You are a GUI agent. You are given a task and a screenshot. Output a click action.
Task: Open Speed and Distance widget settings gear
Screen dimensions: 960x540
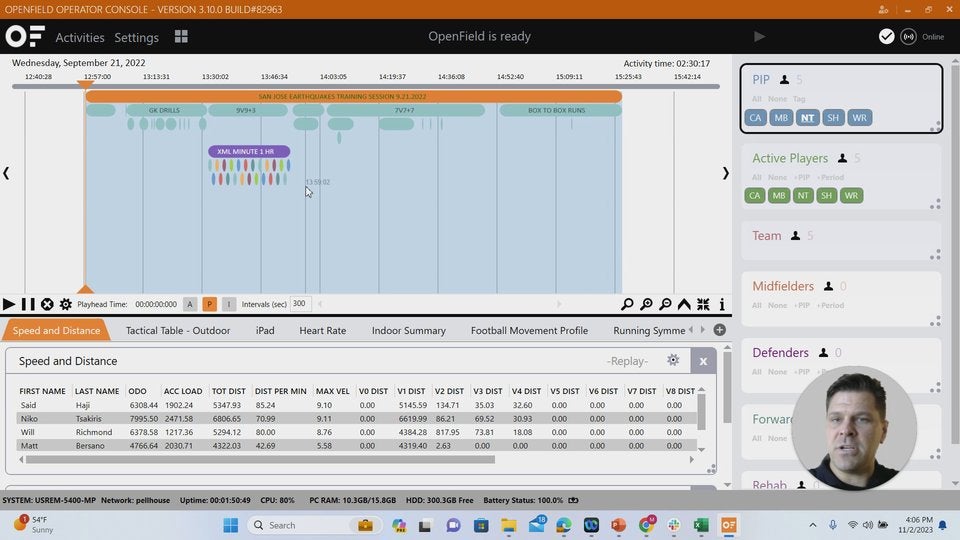(673, 360)
